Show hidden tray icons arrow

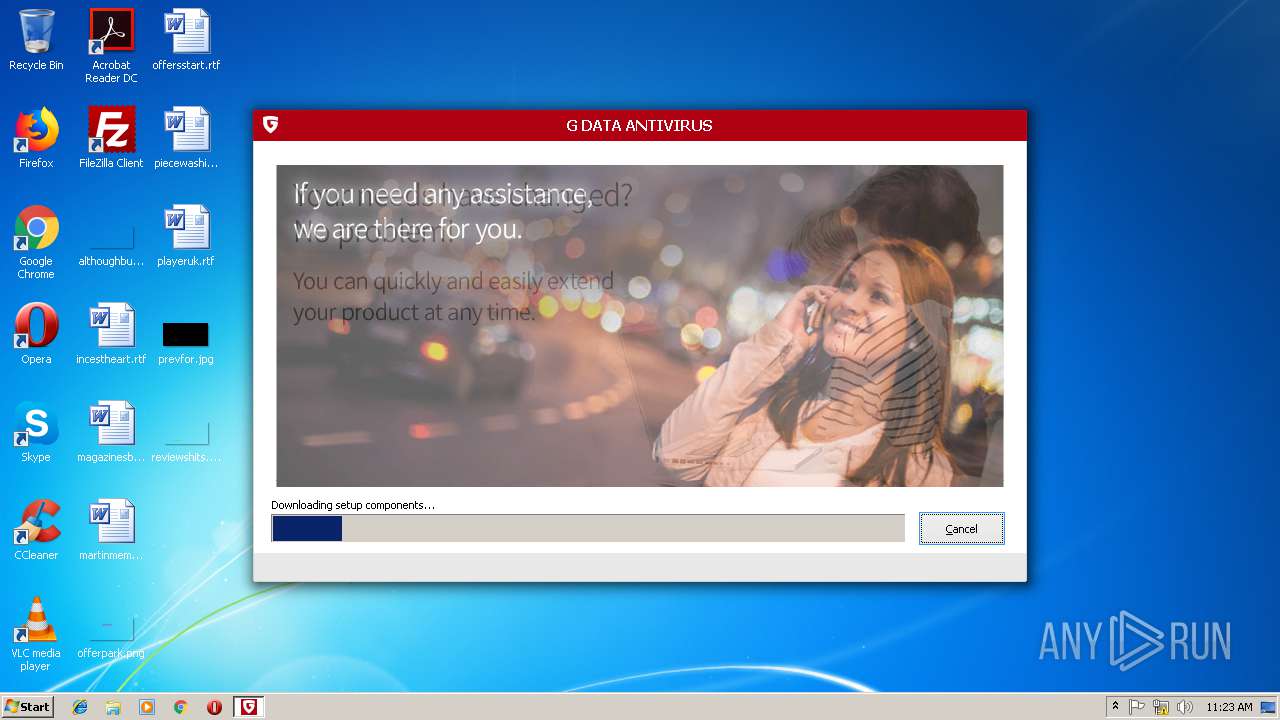coord(1115,707)
